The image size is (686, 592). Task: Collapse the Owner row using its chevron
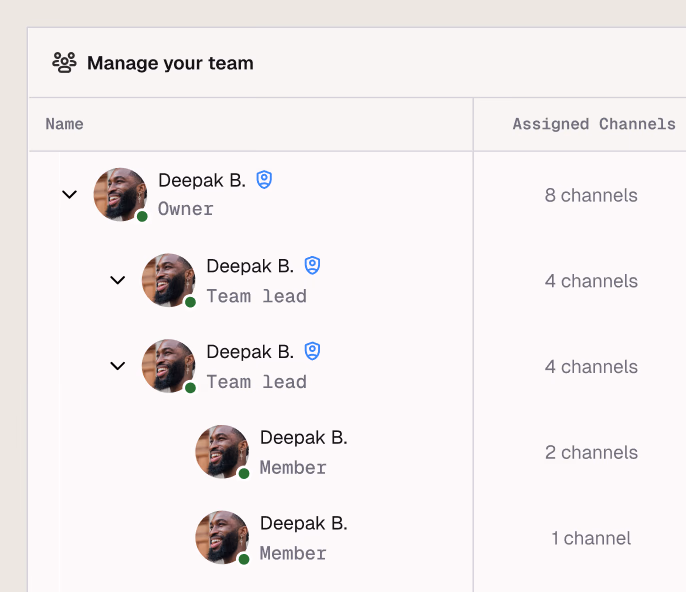coord(69,194)
